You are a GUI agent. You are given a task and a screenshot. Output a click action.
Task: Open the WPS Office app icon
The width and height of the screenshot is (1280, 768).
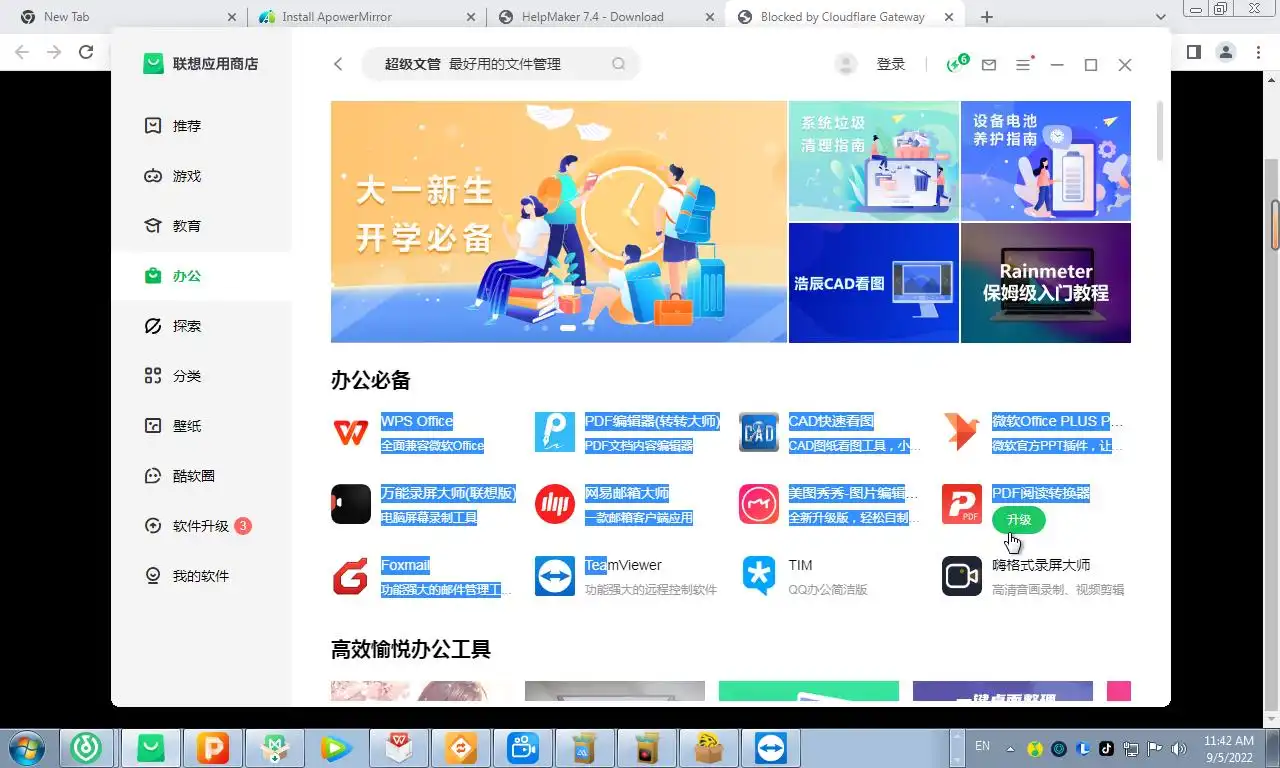tap(351, 432)
